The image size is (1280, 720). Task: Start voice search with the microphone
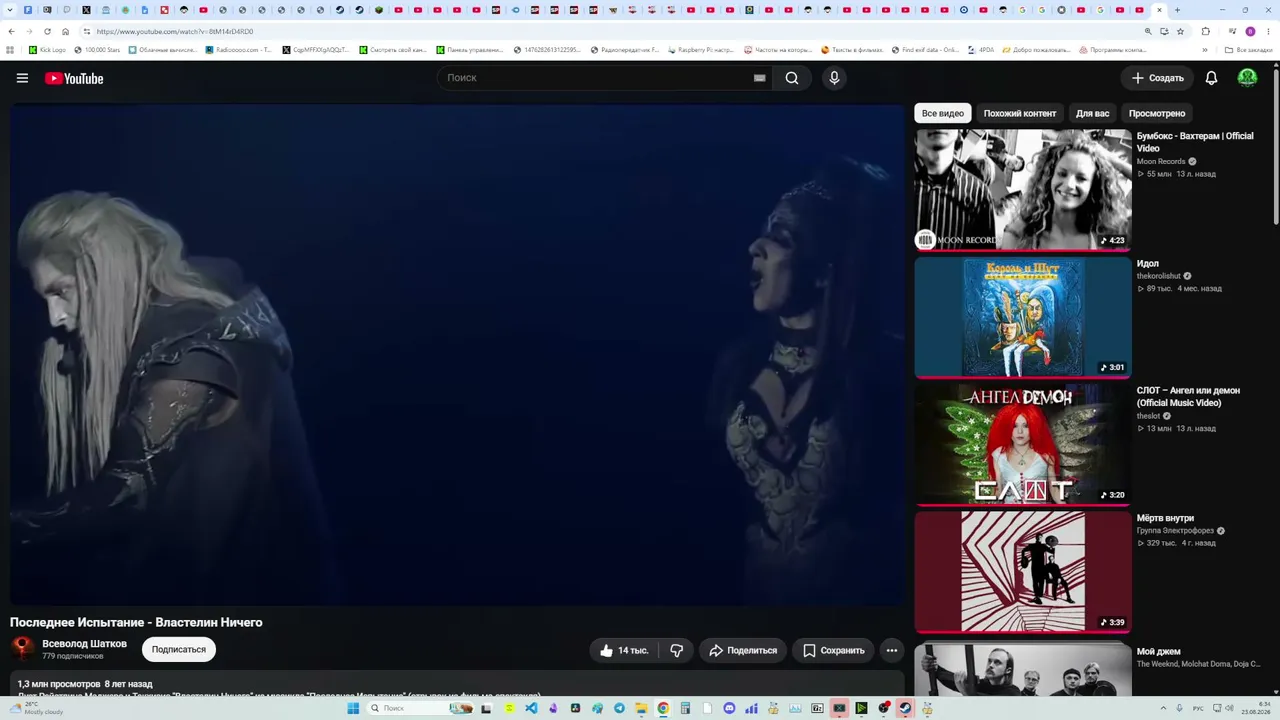tap(834, 78)
